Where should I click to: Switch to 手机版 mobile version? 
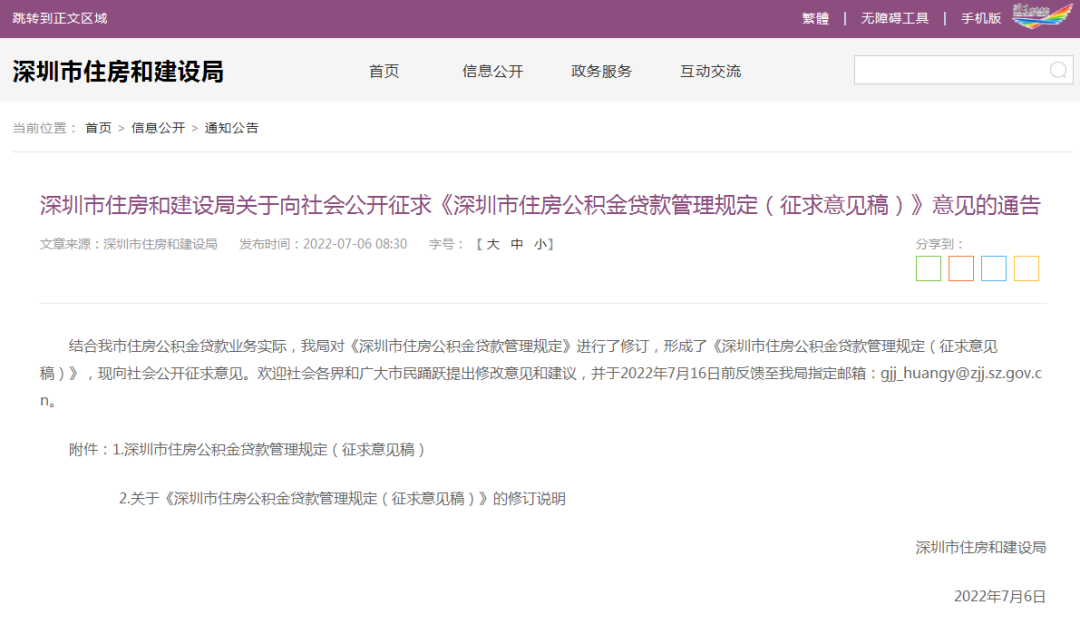point(980,18)
